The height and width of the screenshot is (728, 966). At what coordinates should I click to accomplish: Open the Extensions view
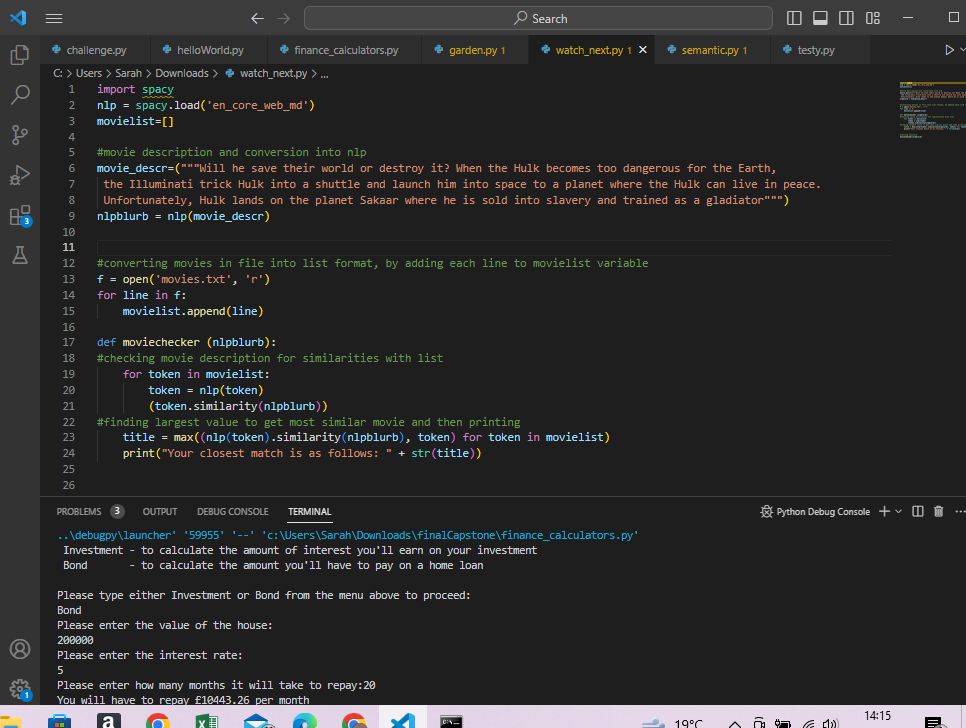[20, 215]
